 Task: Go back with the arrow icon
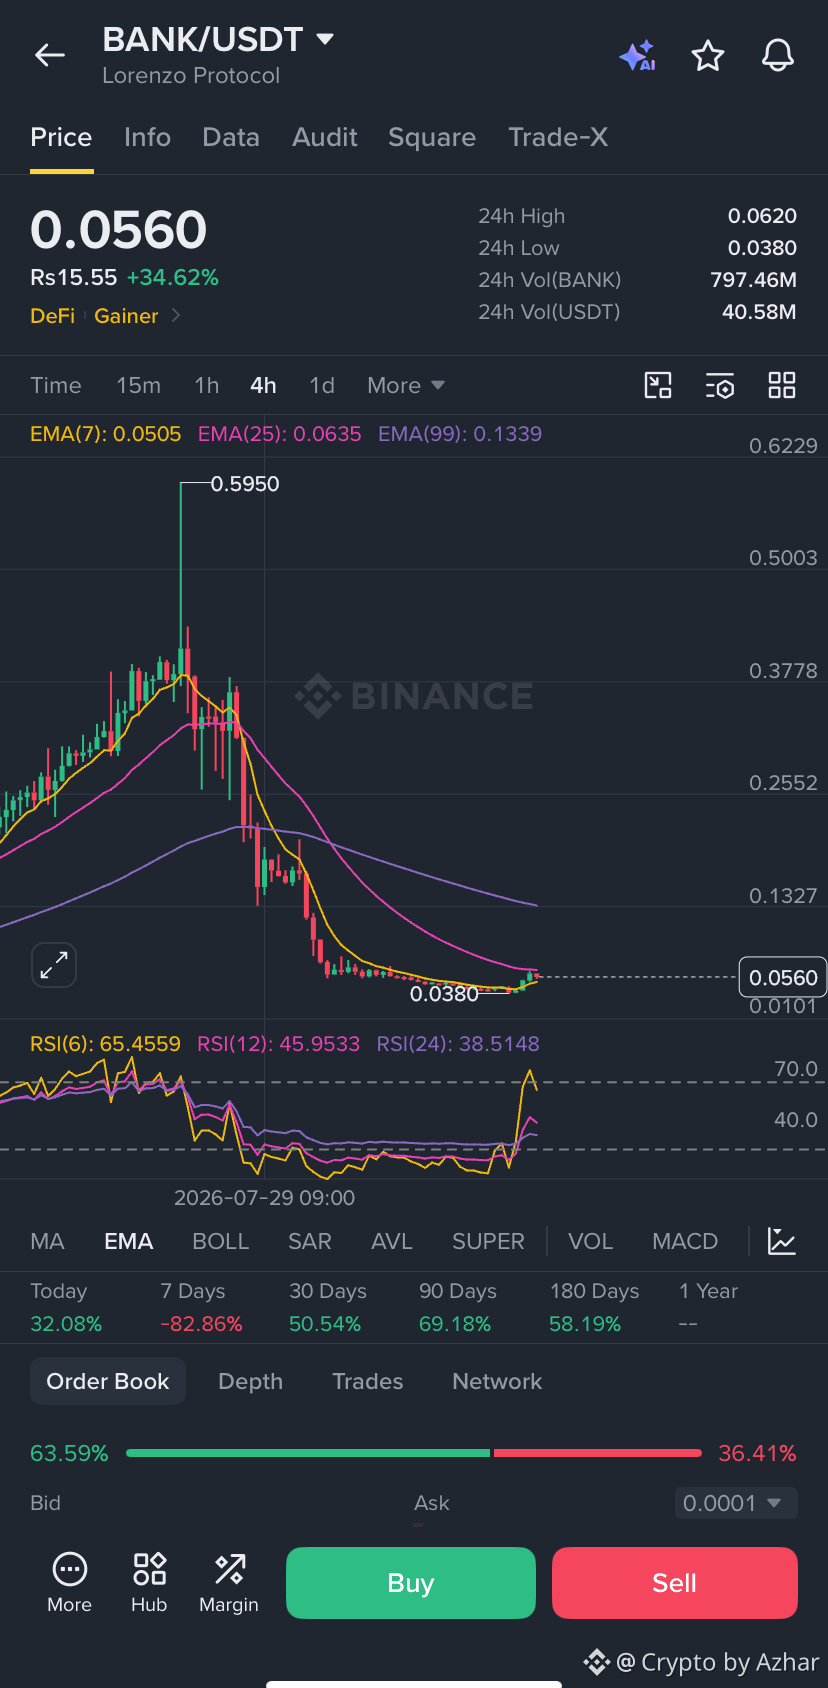pyautogui.click(x=50, y=55)
